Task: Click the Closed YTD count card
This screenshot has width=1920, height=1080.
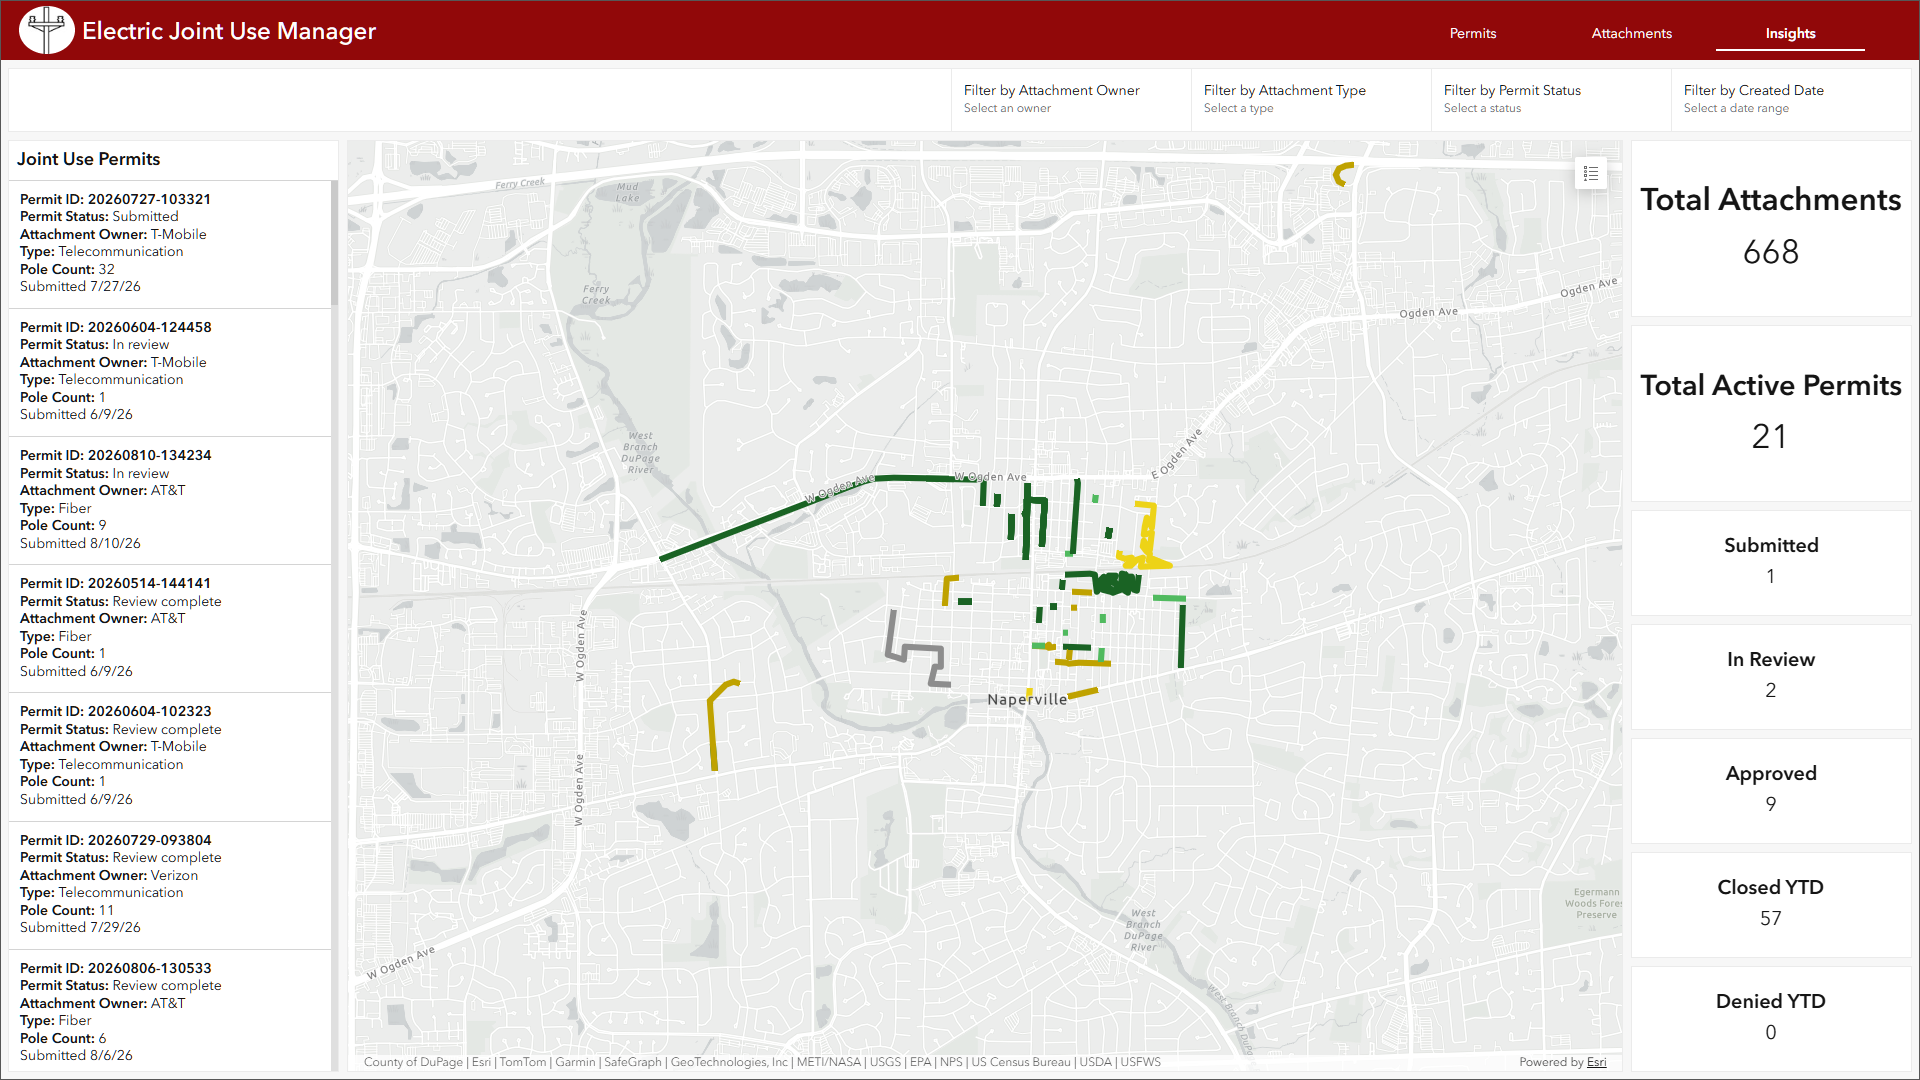Action: click(x=1771, y=905)
